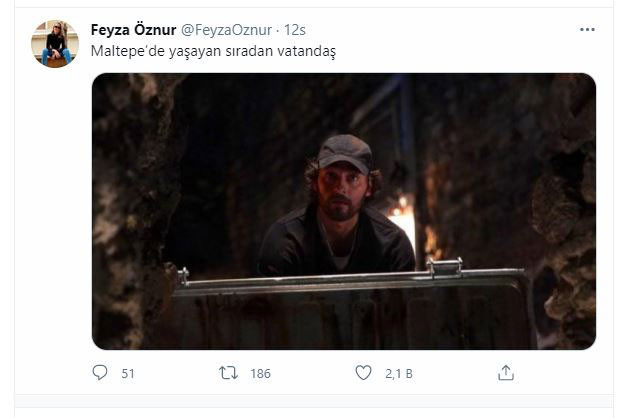
Task: Open the @FeyzaOznur handle link
Action: pyautogui.click(x=226, y=29)
